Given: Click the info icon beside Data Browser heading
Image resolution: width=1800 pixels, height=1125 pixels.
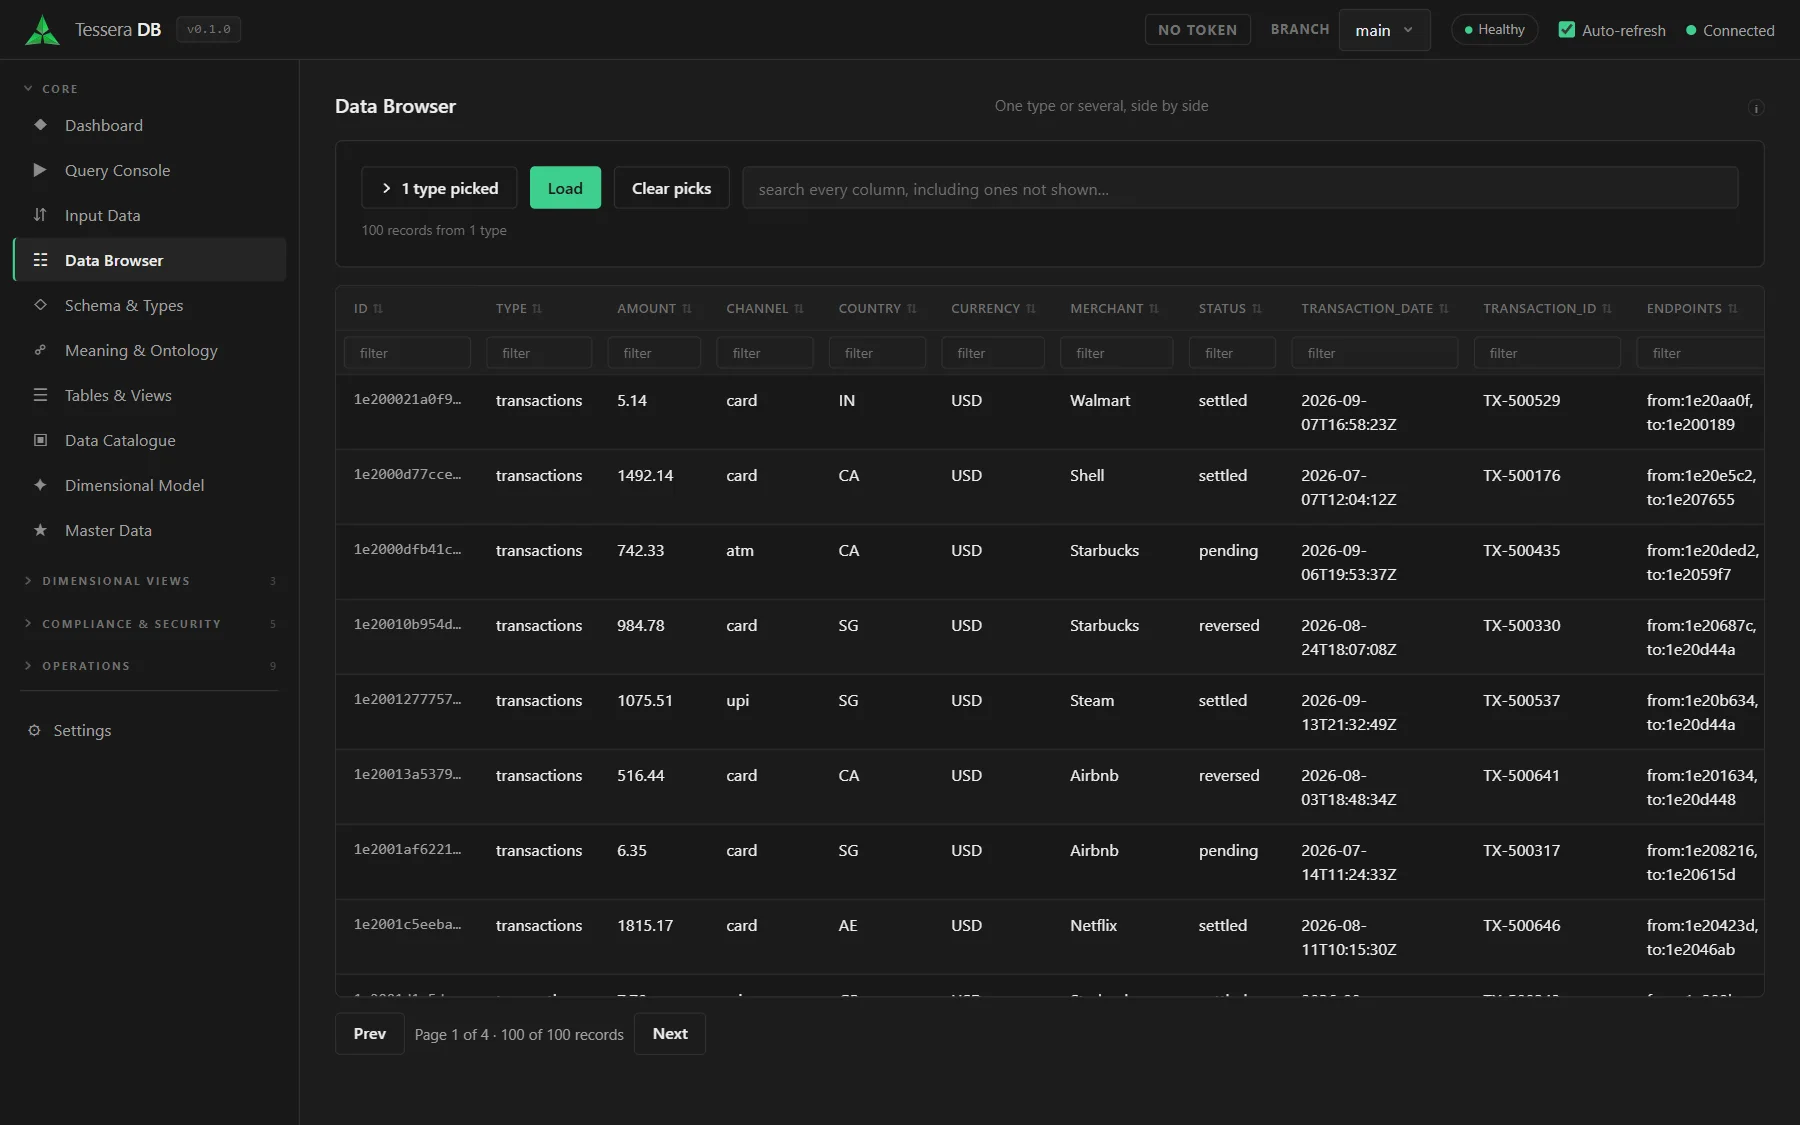Looking at the screenshot, I should tap(1755, 108).
